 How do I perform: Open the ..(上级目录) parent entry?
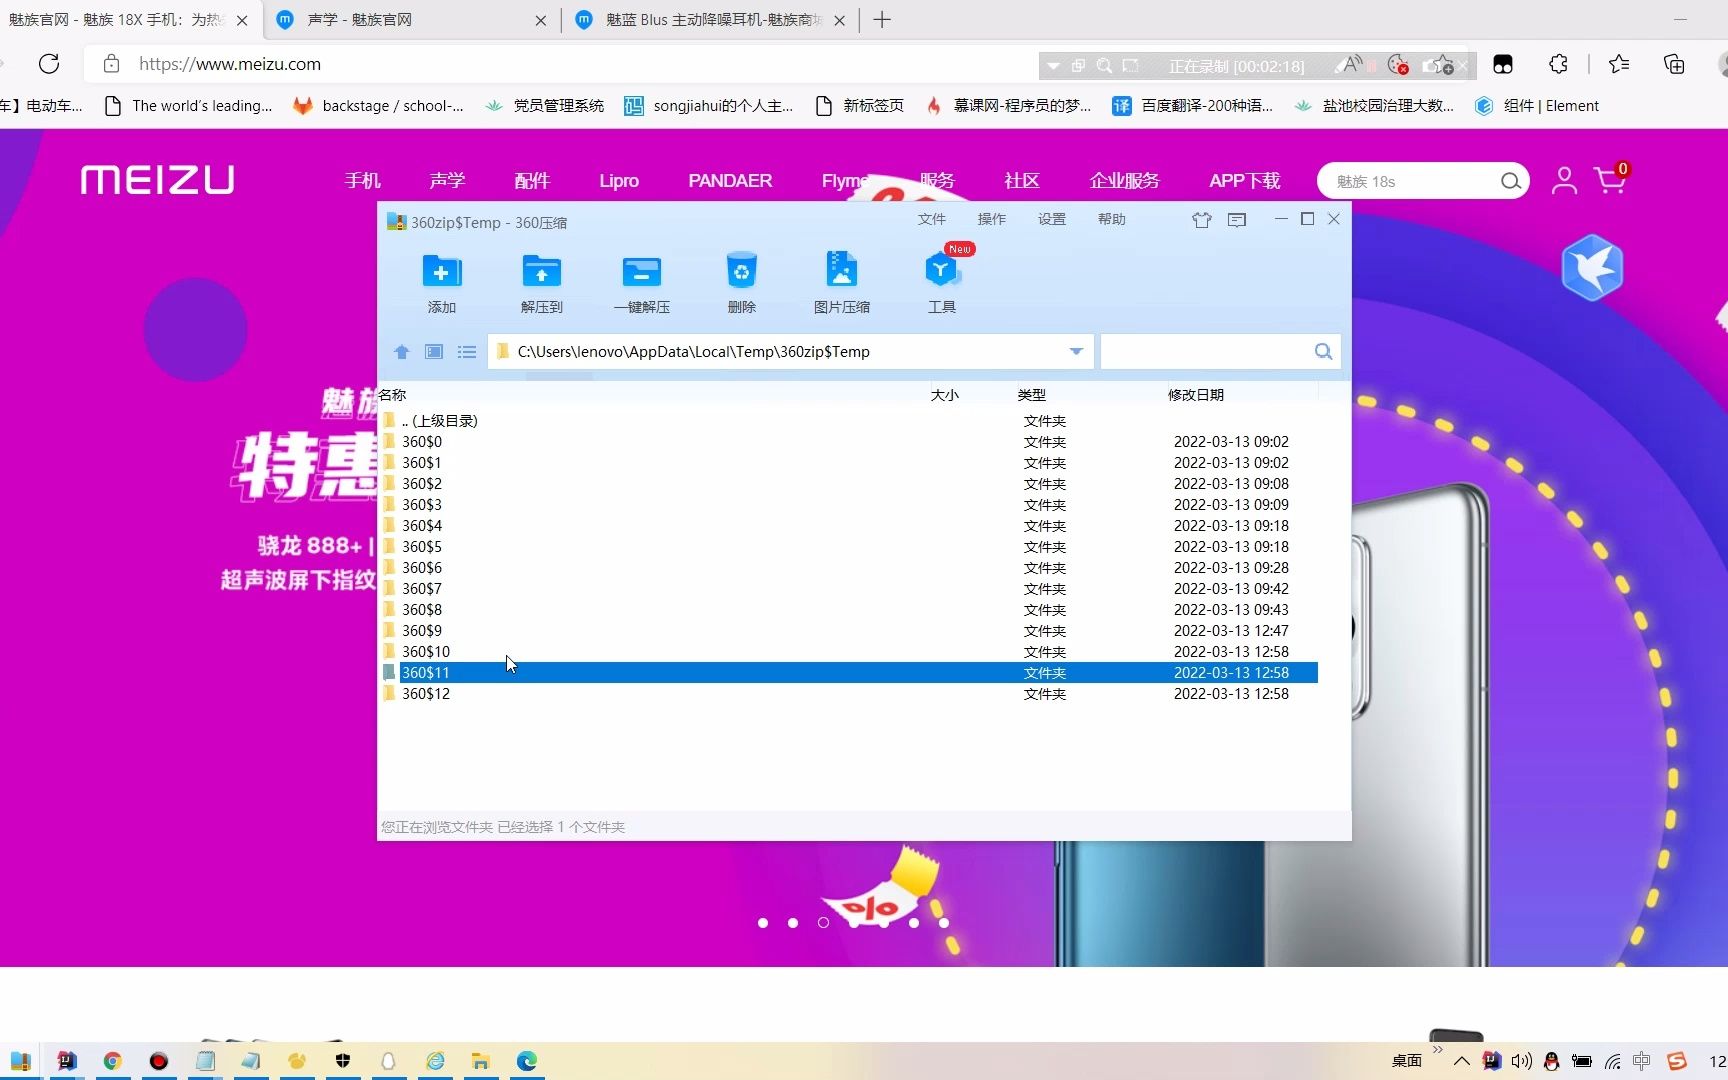pos(849,421)
